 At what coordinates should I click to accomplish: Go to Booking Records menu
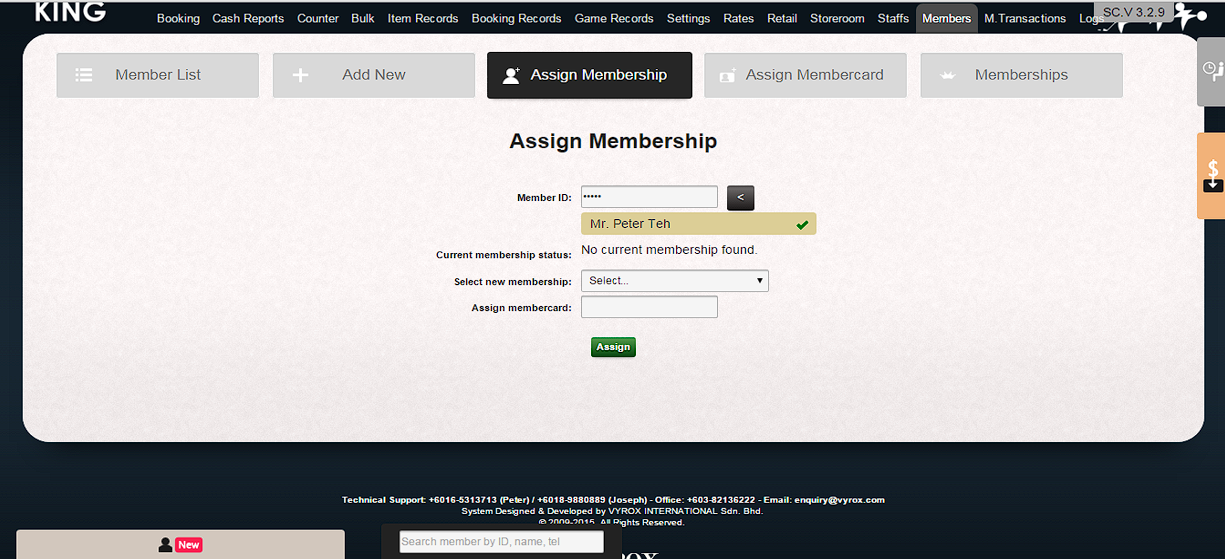[x=516, y=18]
